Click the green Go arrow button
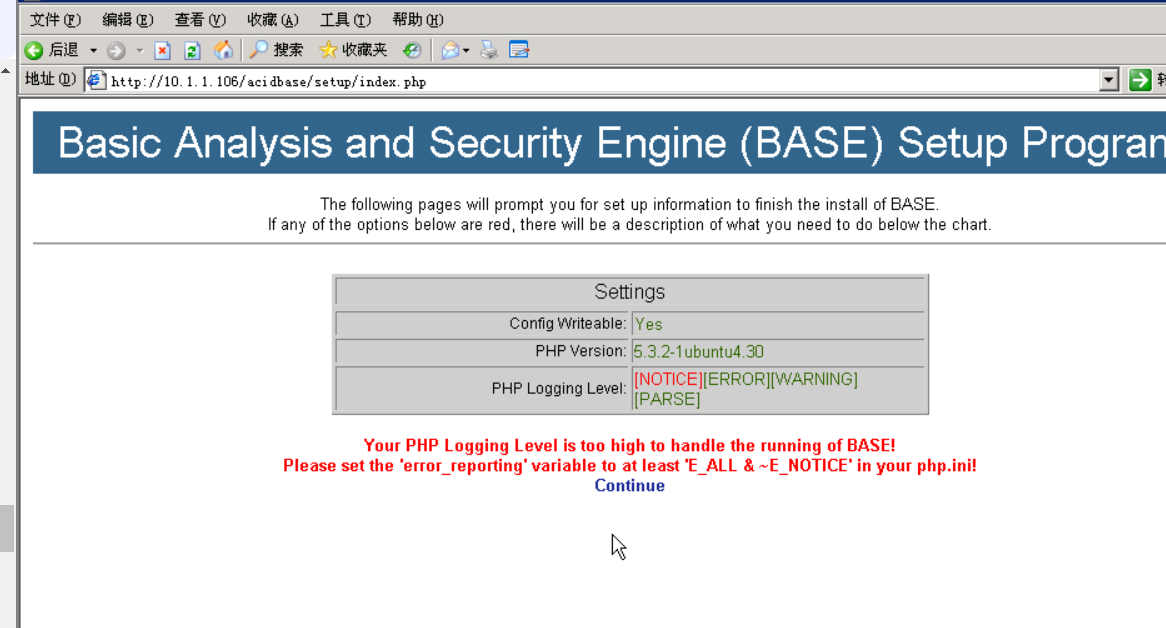 1139,80
